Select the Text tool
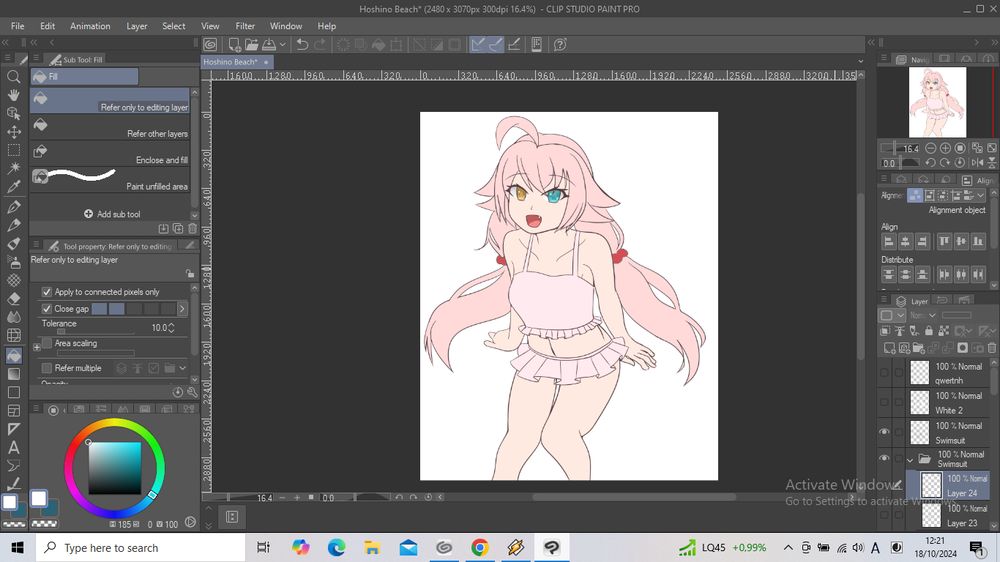The height and width of the screenshot is (562, 1000). 14,447
